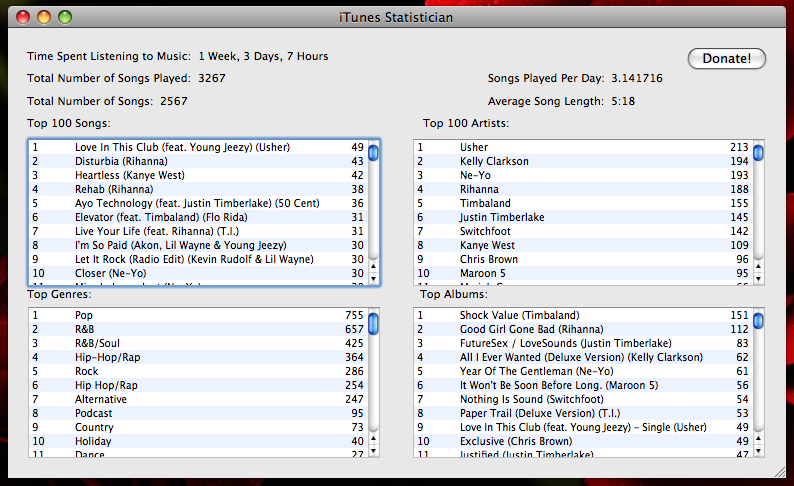Viewport: 794px width, 486px height.
Task: Select album 'Nothing Is Sound (Switchfoot)'
Action: pos(583,399)
